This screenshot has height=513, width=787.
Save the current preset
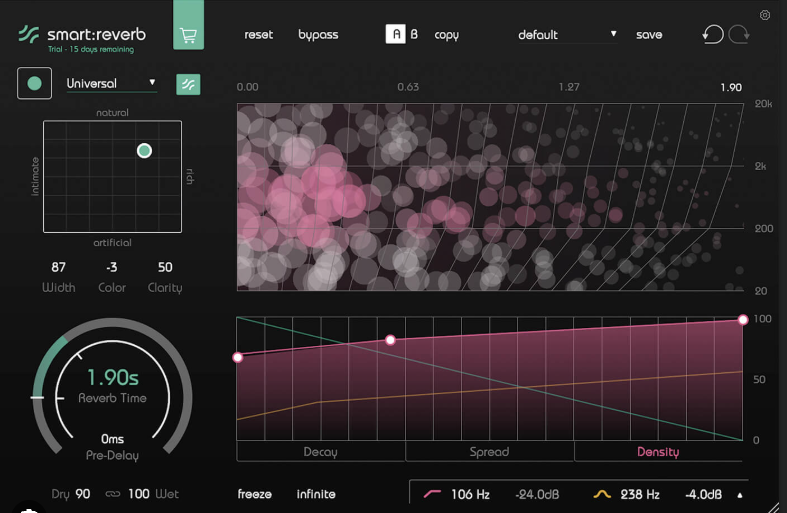(x=649, y=35)
